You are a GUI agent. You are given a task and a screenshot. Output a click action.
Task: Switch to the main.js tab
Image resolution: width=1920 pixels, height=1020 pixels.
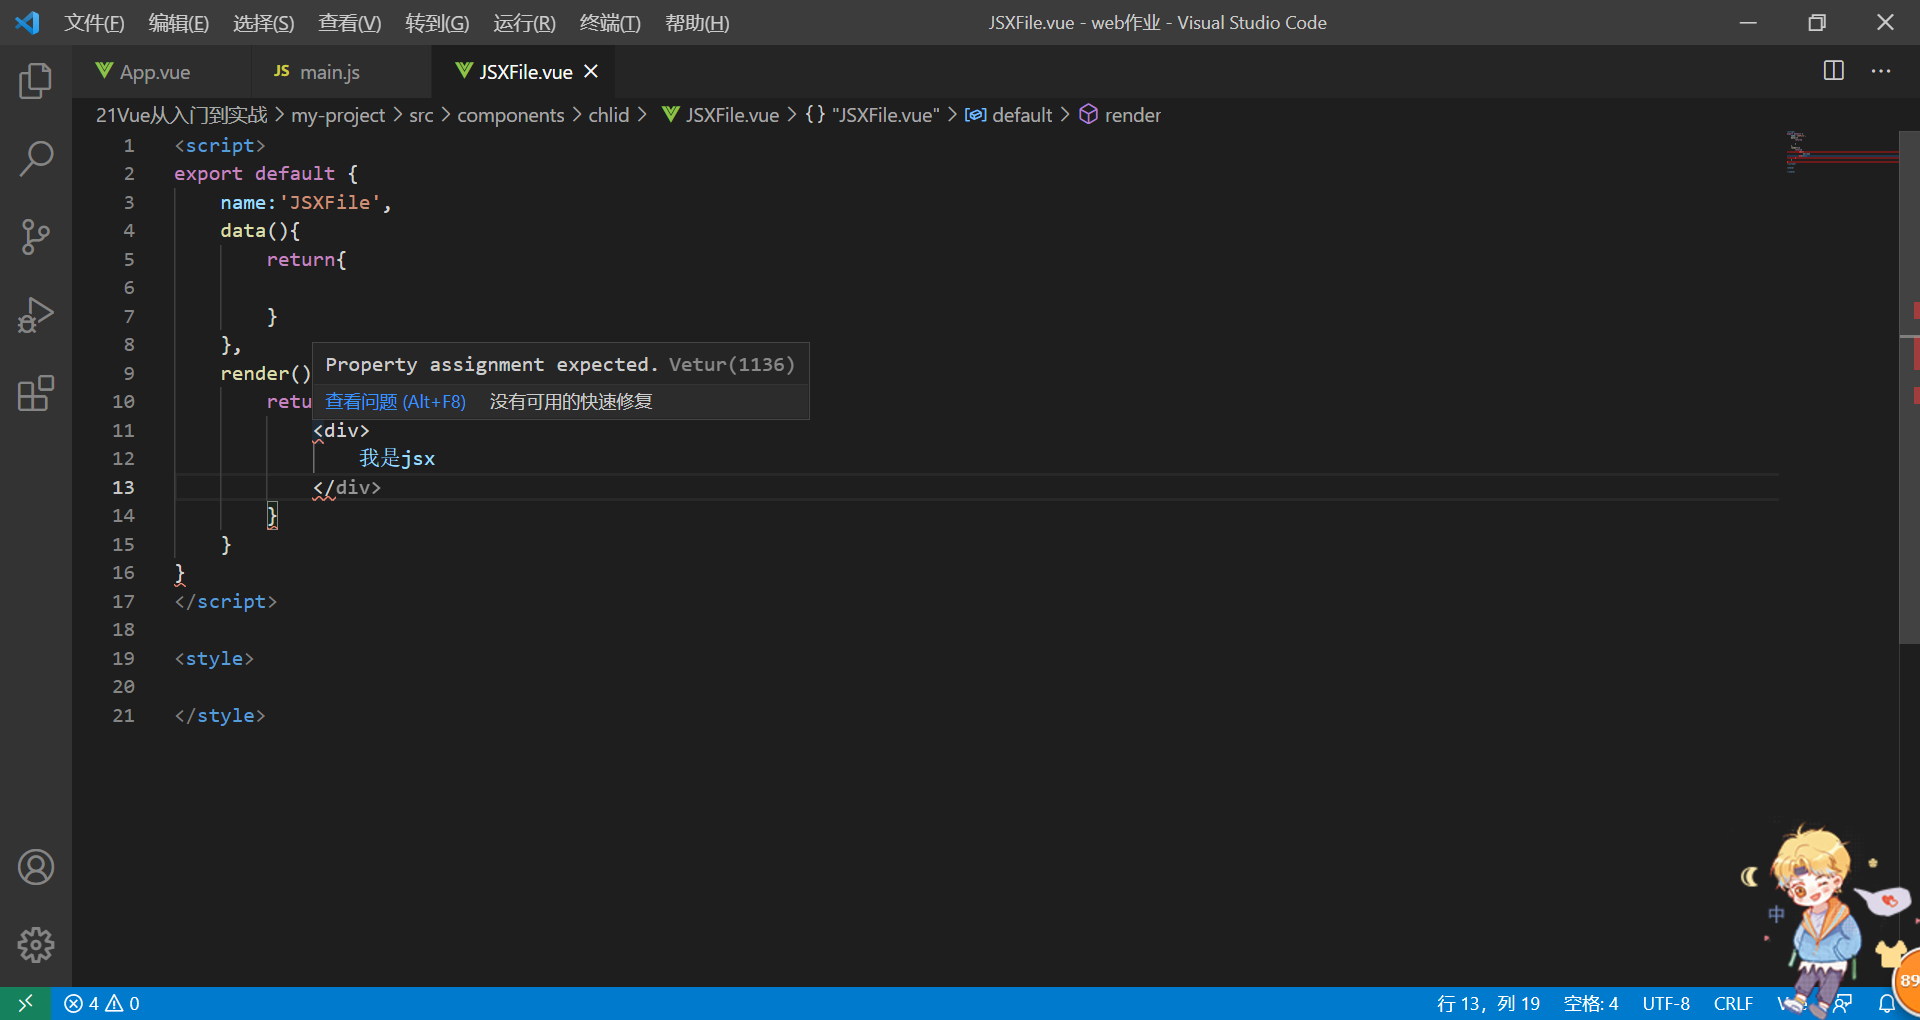pyautogui.click(x=329, y=72)
